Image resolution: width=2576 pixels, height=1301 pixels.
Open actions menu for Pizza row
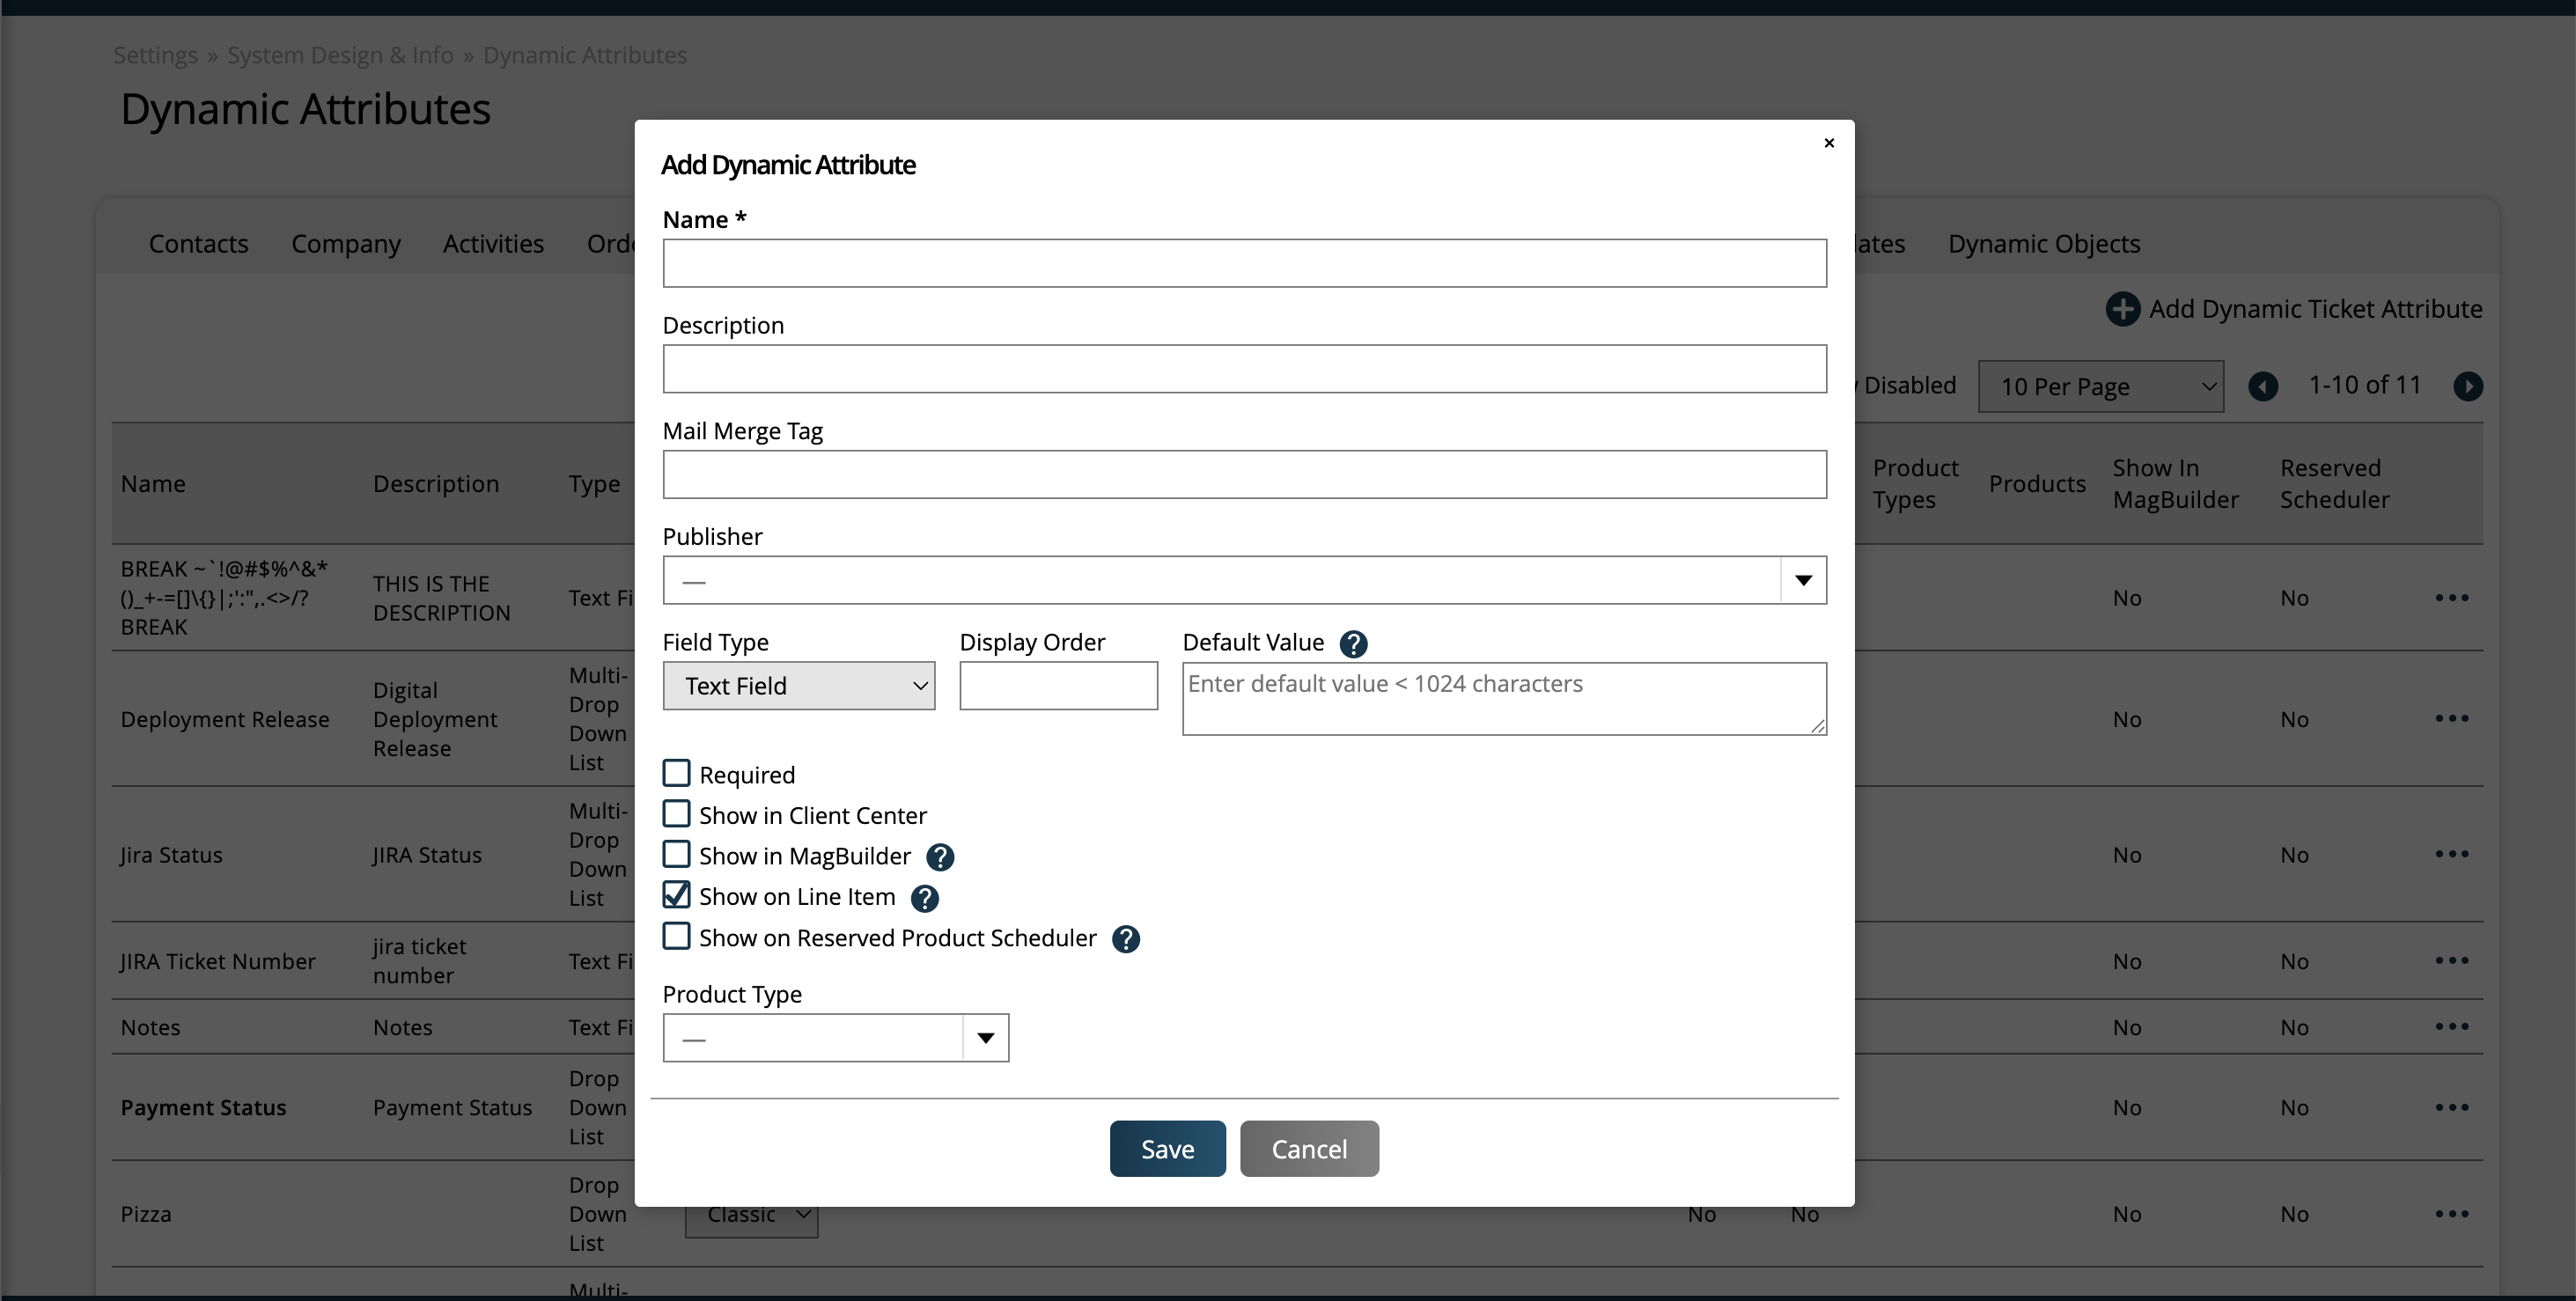[x=2451, y=1214]
